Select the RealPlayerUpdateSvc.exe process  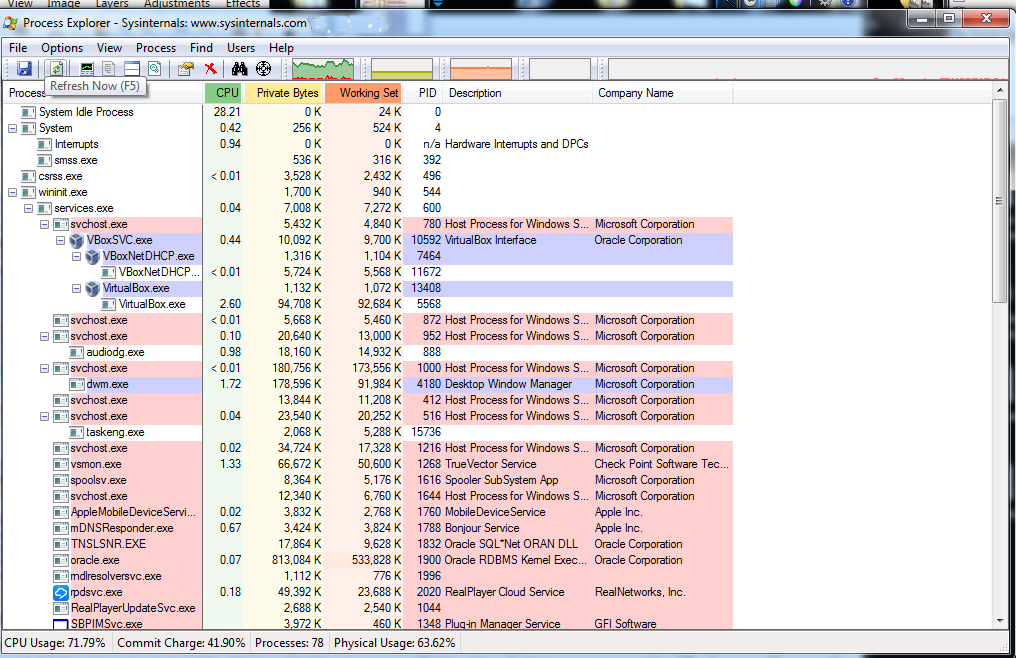[368, 608]
